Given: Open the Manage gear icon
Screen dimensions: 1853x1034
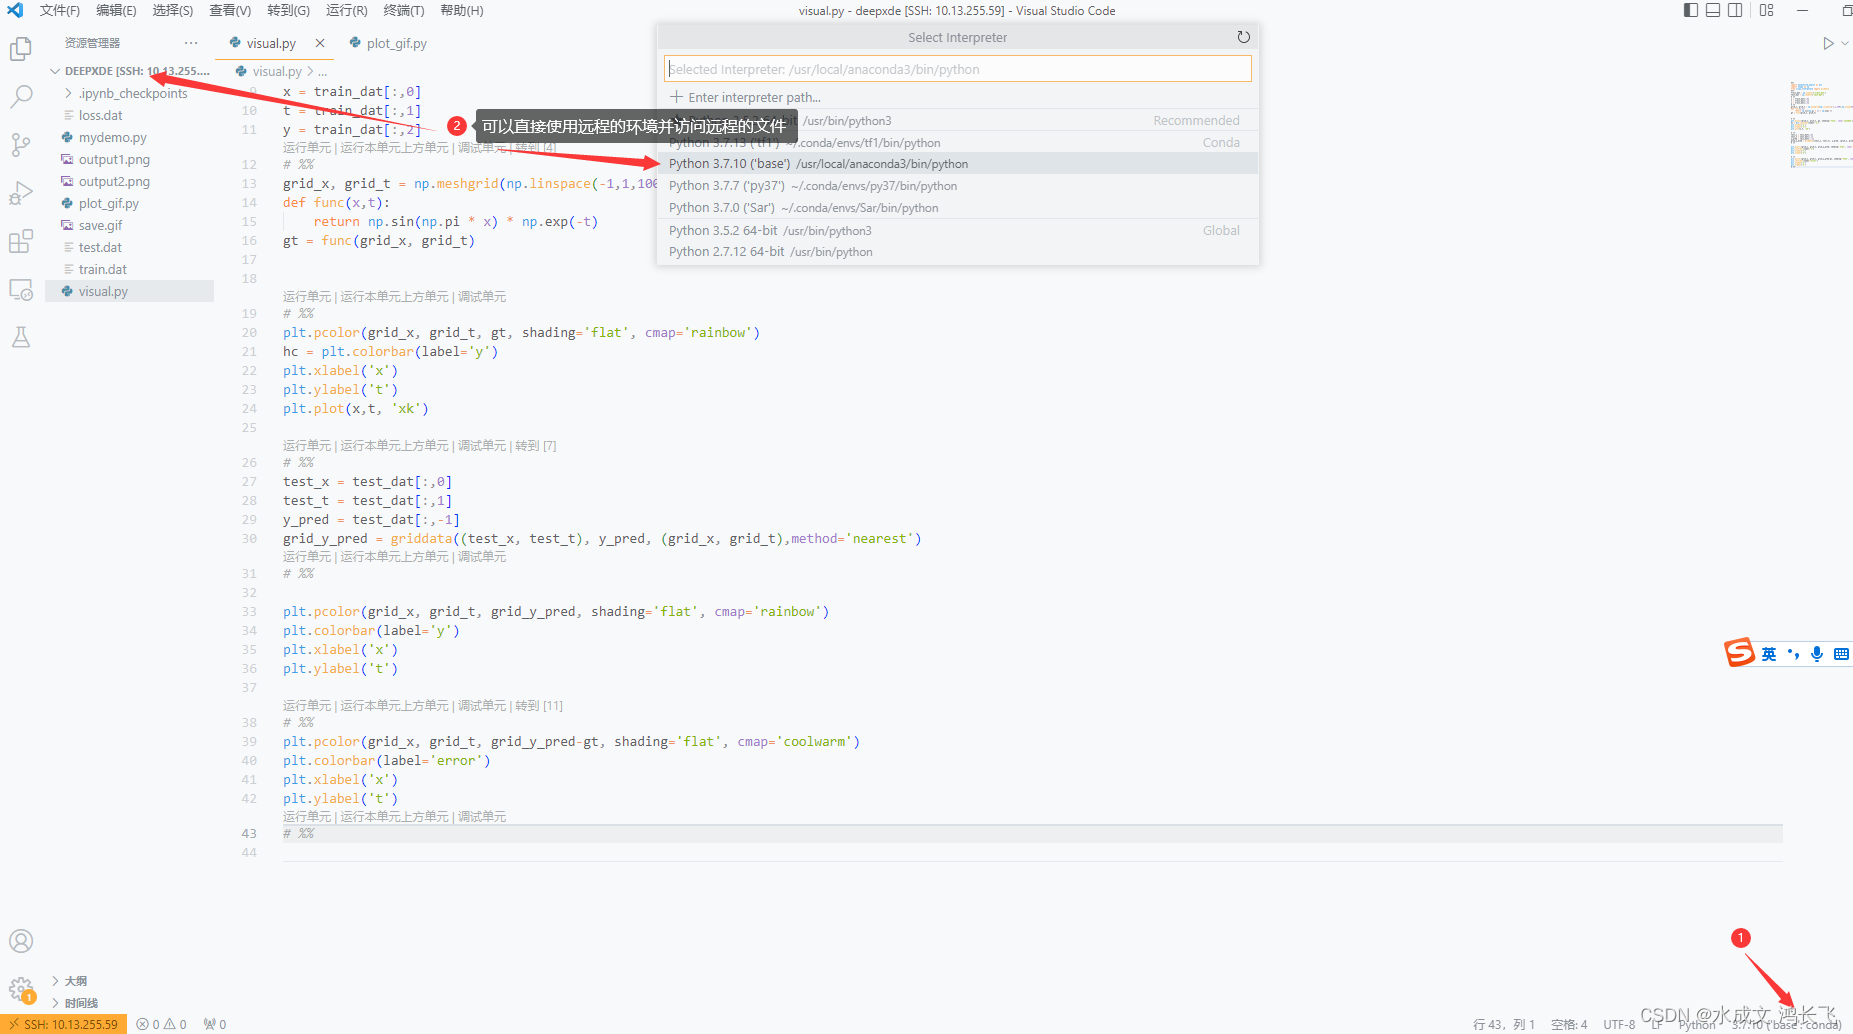Looking at the screenshot, I should click(21, 989).
